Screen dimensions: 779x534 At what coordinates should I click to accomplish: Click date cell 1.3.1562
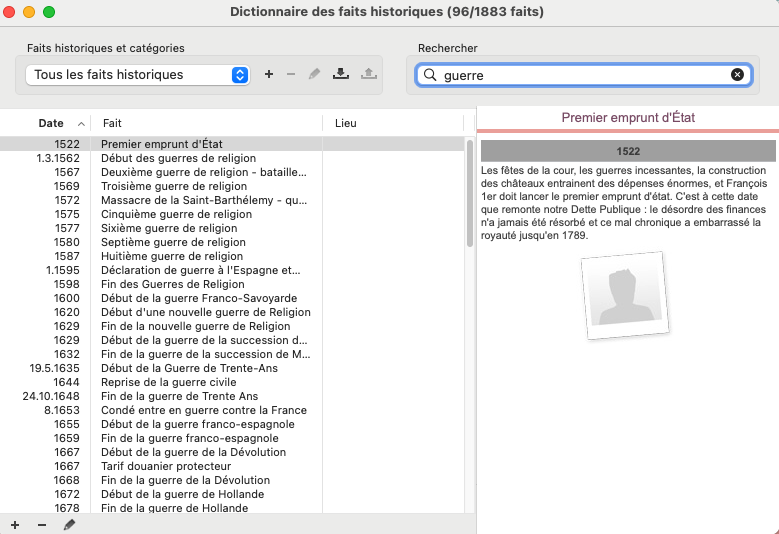click(x=58, y=158)
